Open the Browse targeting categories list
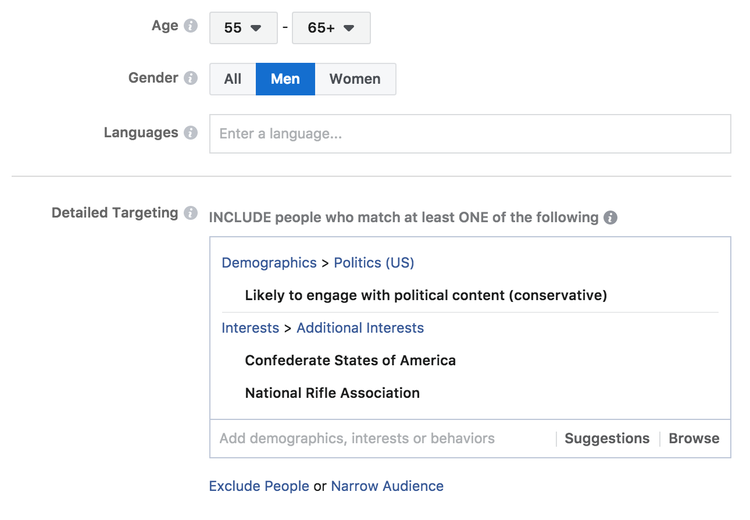The height and width of the screenshot is (520, 750). tap(694, 438)
